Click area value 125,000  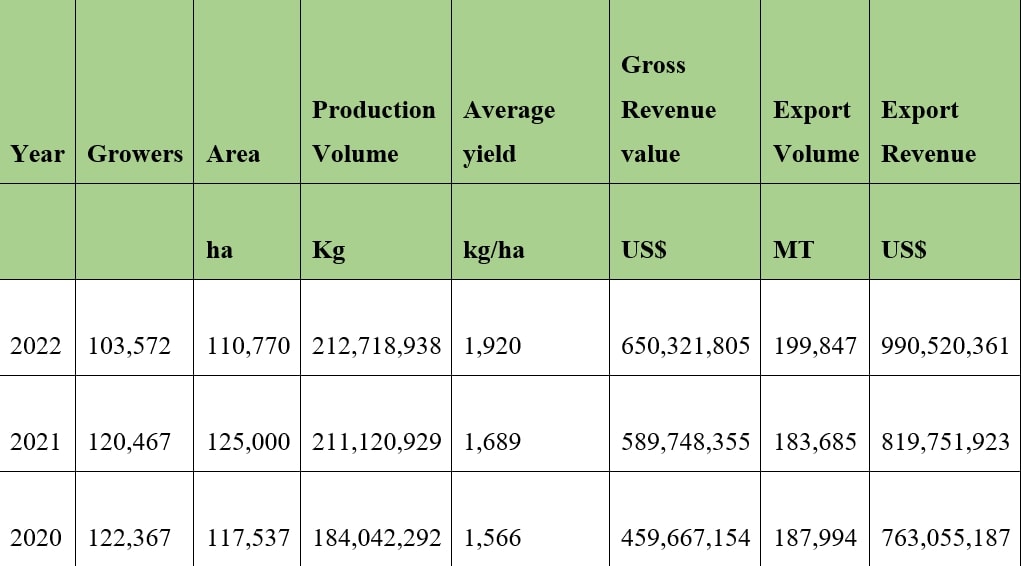248,442
